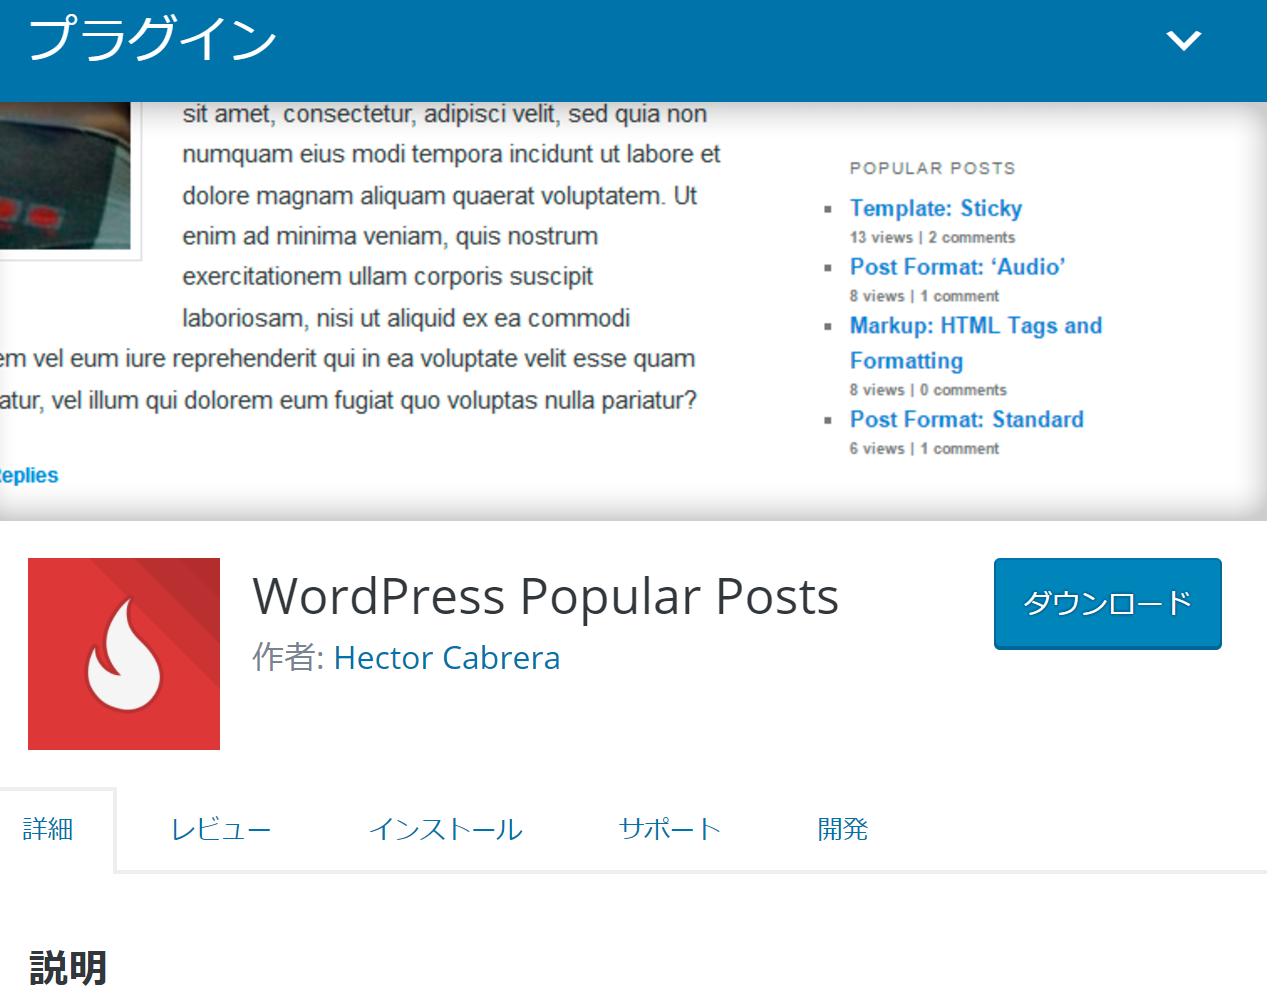Click the WordPress Popular Posts title text
Viewport: 1267px width, 1008px height.
tap(546, 596)
